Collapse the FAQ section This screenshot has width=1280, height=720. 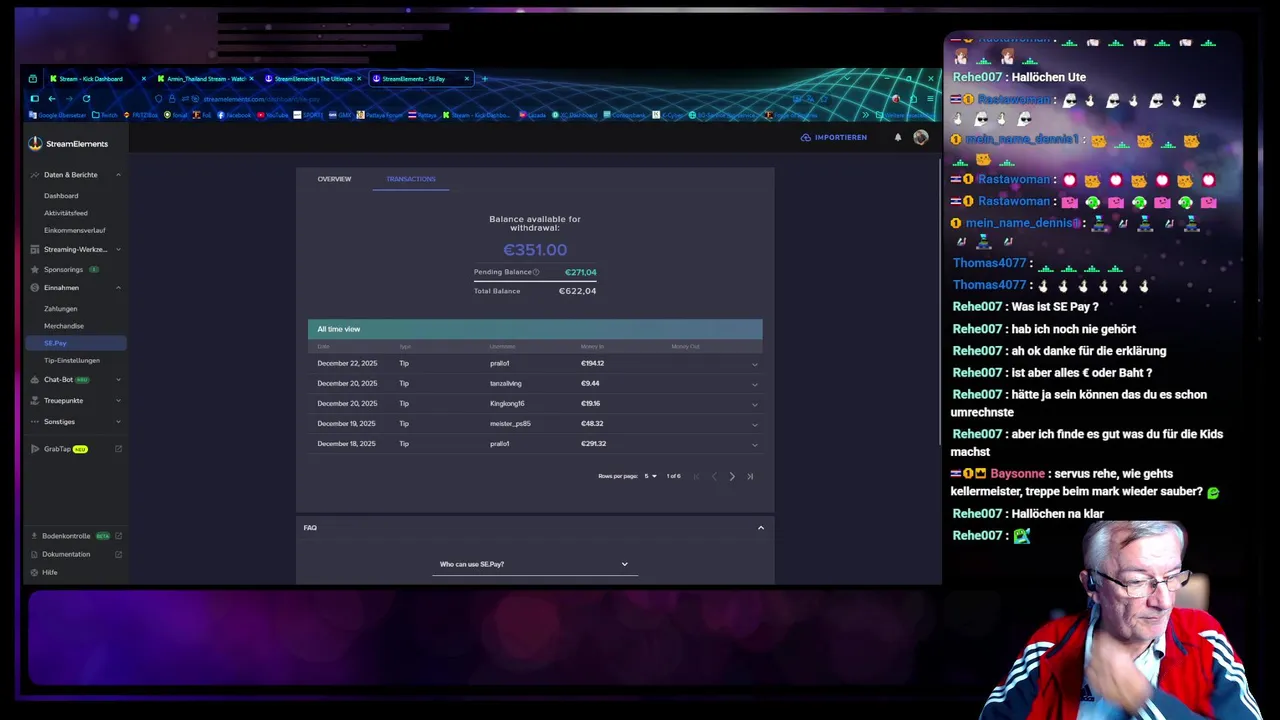pos(760,528)
